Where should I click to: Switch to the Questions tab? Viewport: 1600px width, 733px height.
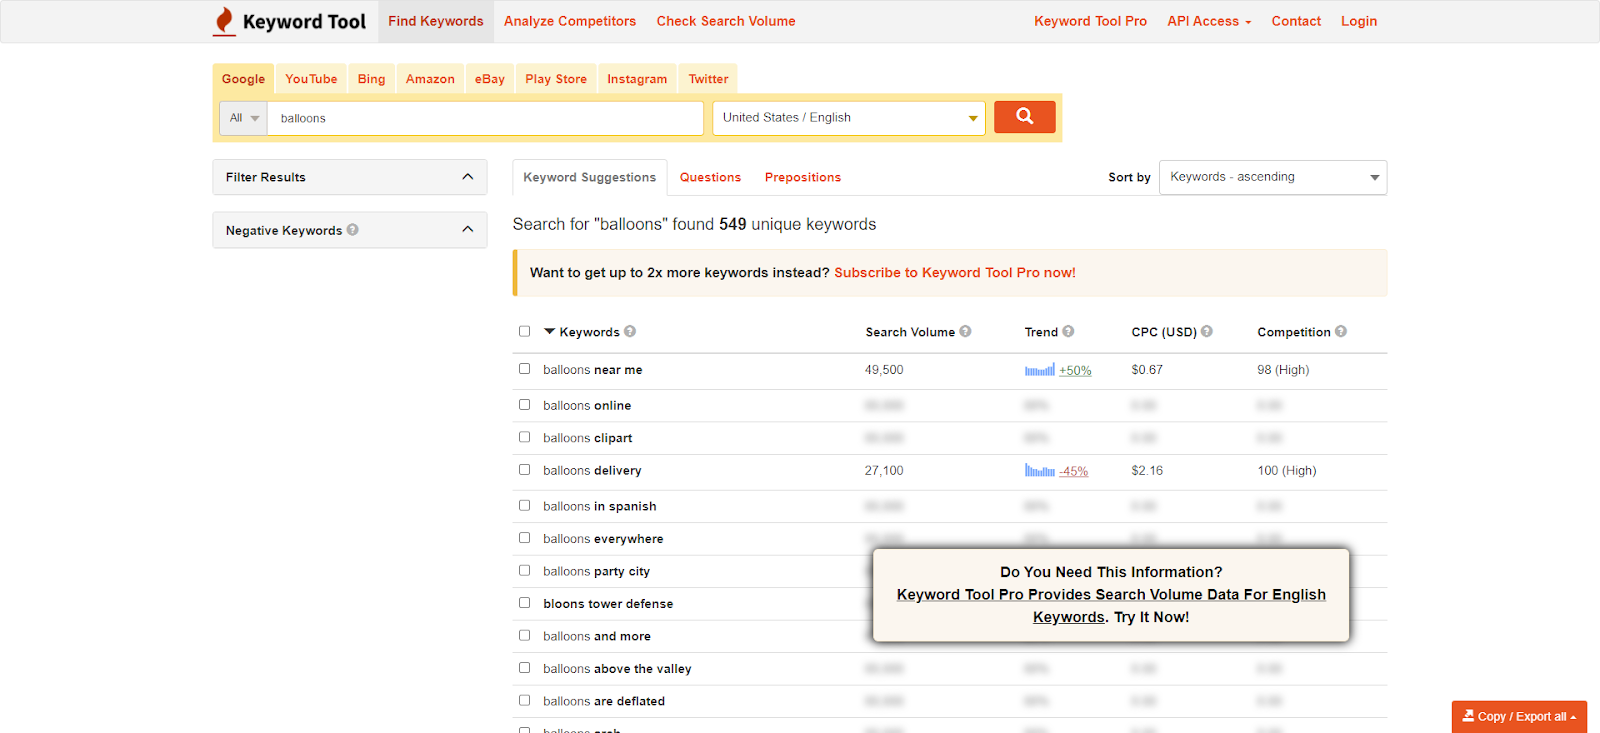[x=710, y=177]
